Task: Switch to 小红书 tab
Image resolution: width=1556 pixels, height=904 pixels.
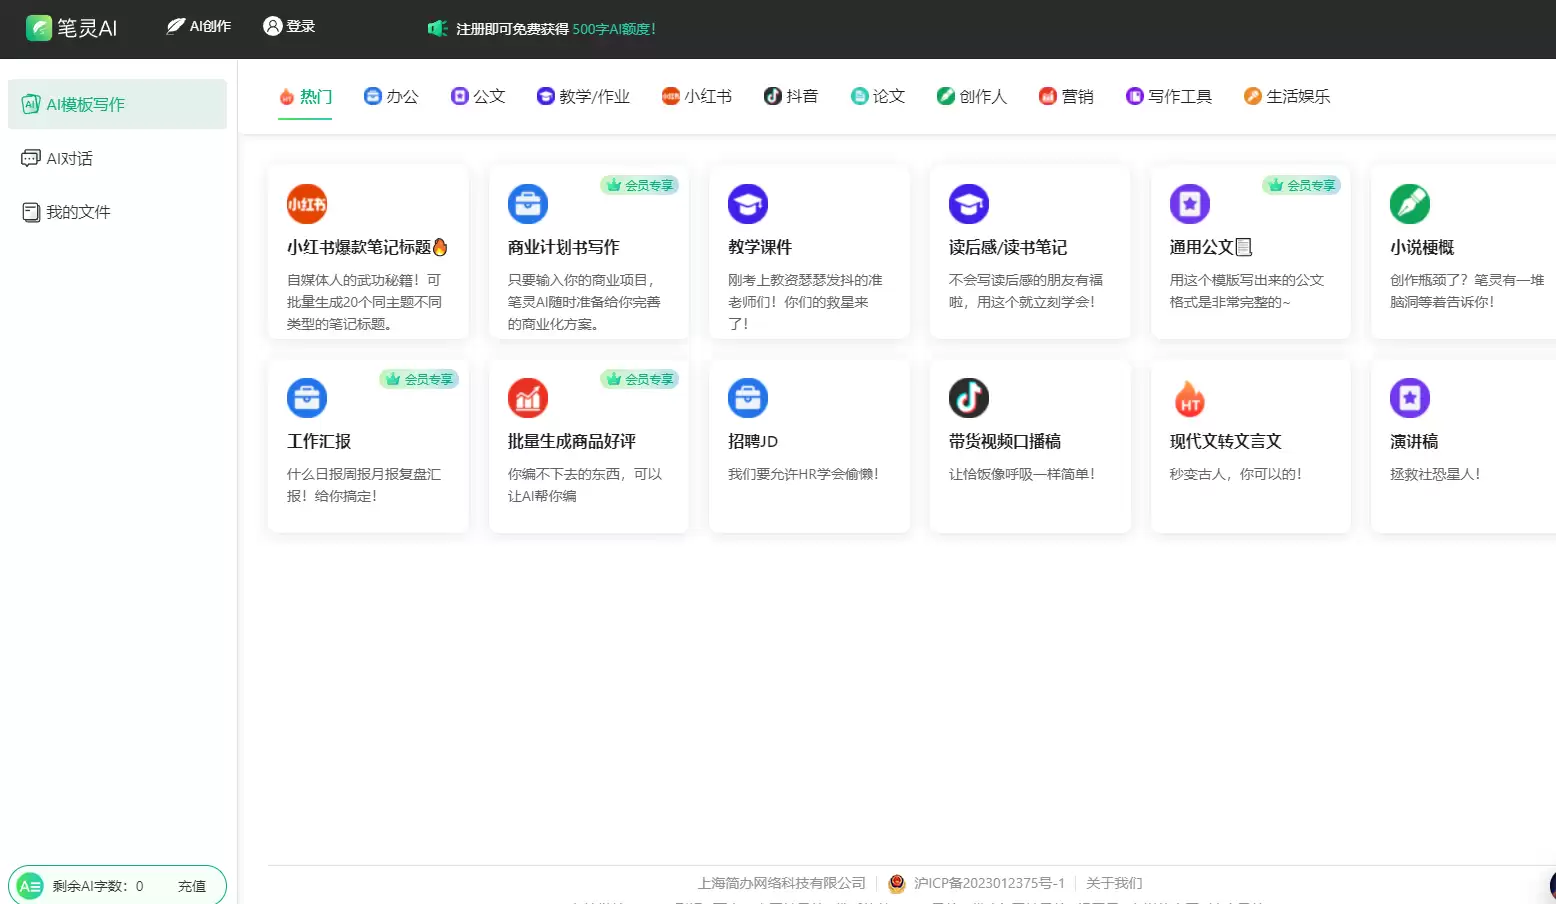Action: pyautogui.click(x=697, y=96)
